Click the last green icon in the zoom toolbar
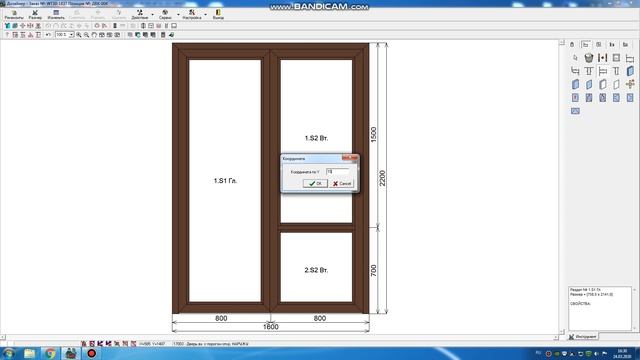 click(x=171, y=35)
